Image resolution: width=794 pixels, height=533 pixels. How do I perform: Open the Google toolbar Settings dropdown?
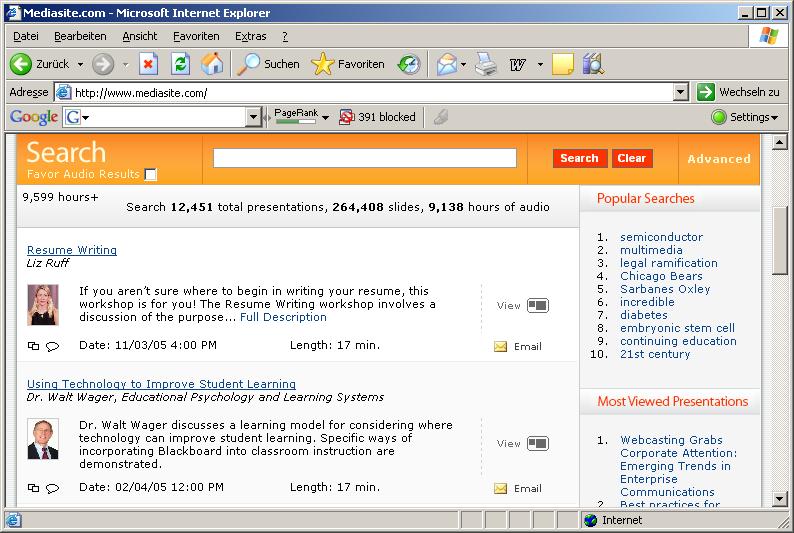(x=745, y=117)
